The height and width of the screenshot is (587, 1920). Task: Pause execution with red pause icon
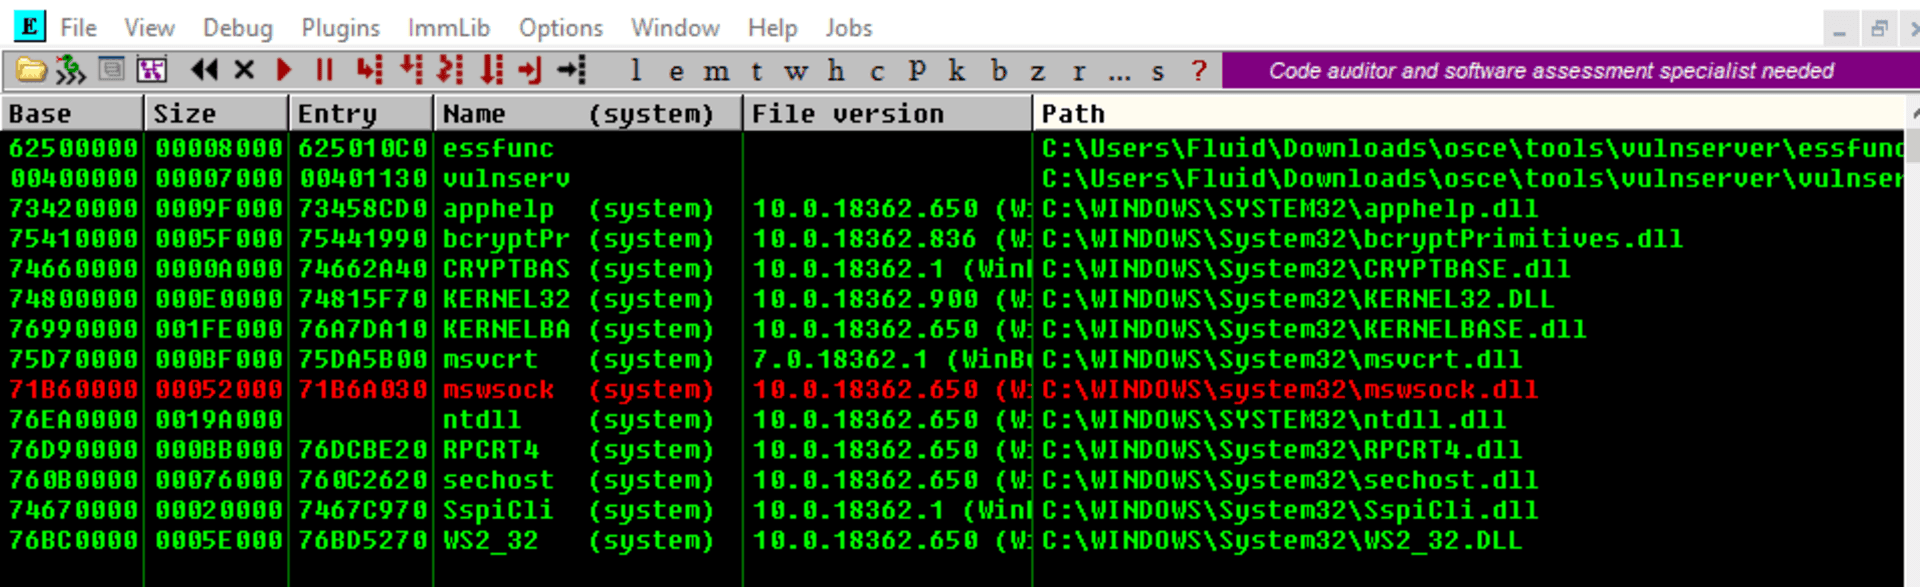point(324,70)
